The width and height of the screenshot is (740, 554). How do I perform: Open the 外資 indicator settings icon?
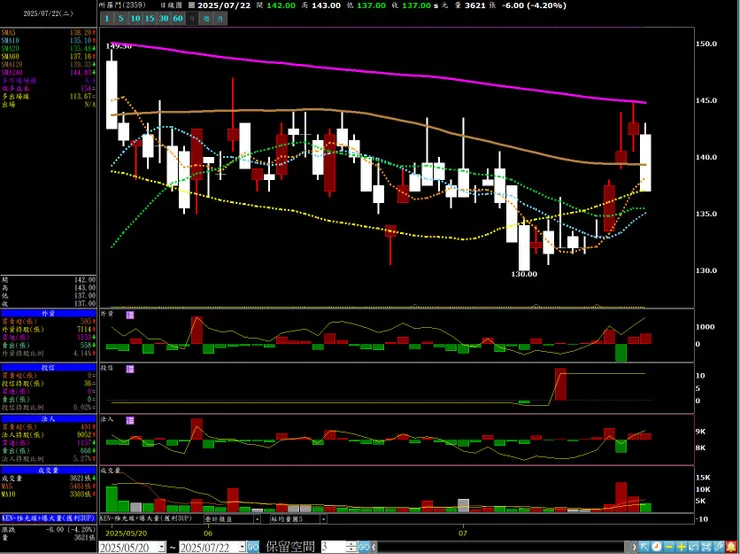click(130, 315)
